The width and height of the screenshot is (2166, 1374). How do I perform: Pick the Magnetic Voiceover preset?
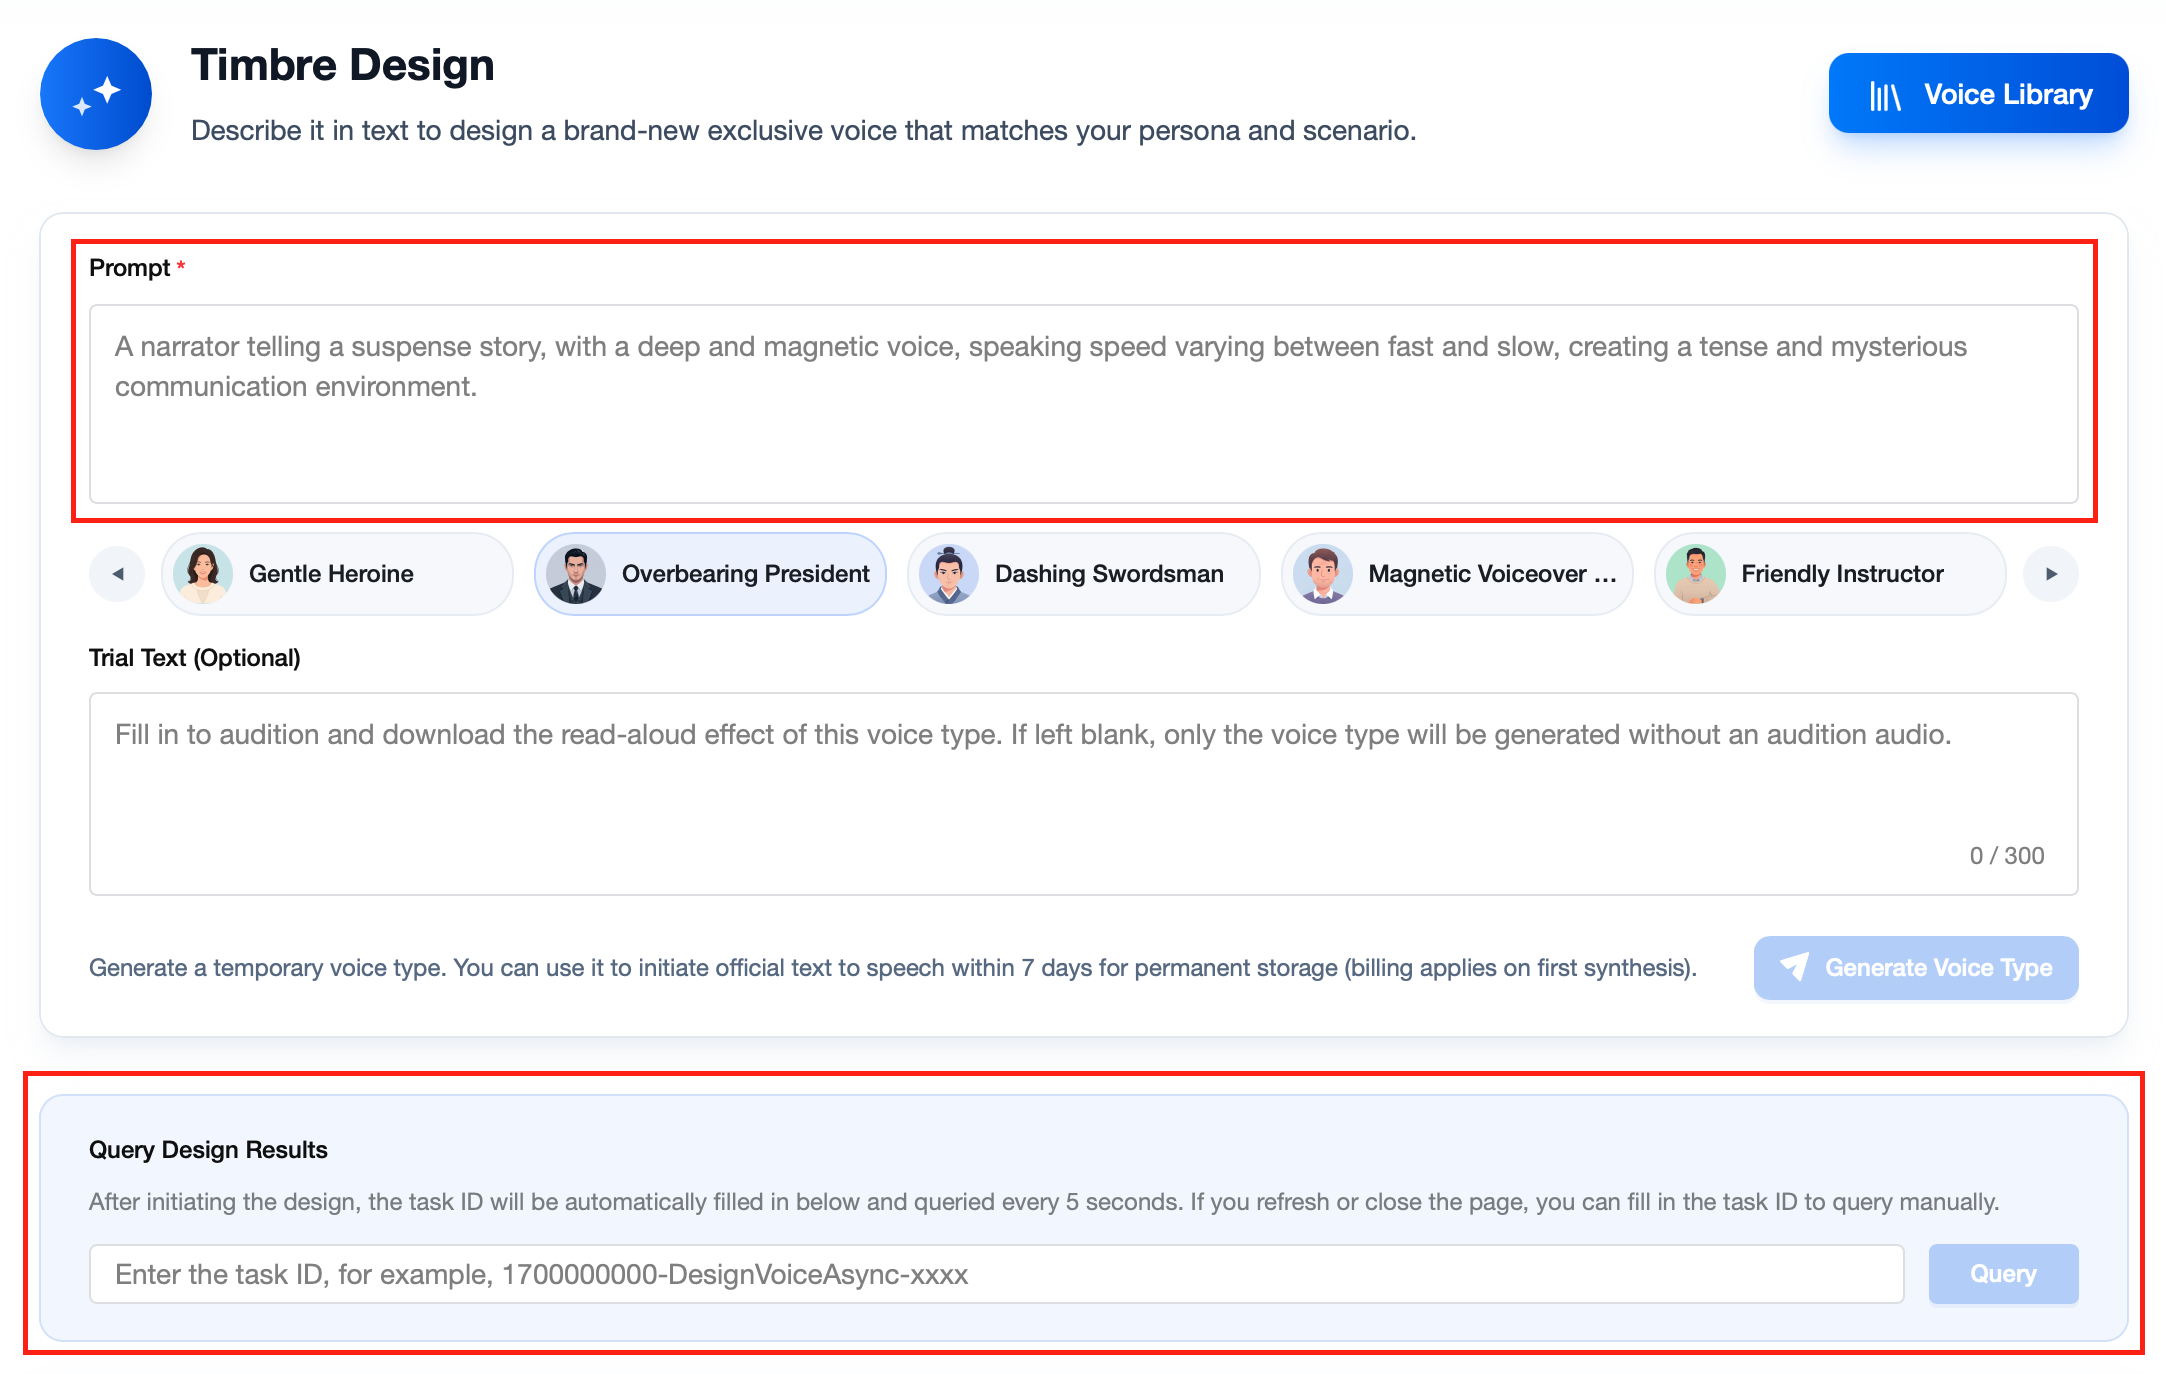coord(1457,574)
